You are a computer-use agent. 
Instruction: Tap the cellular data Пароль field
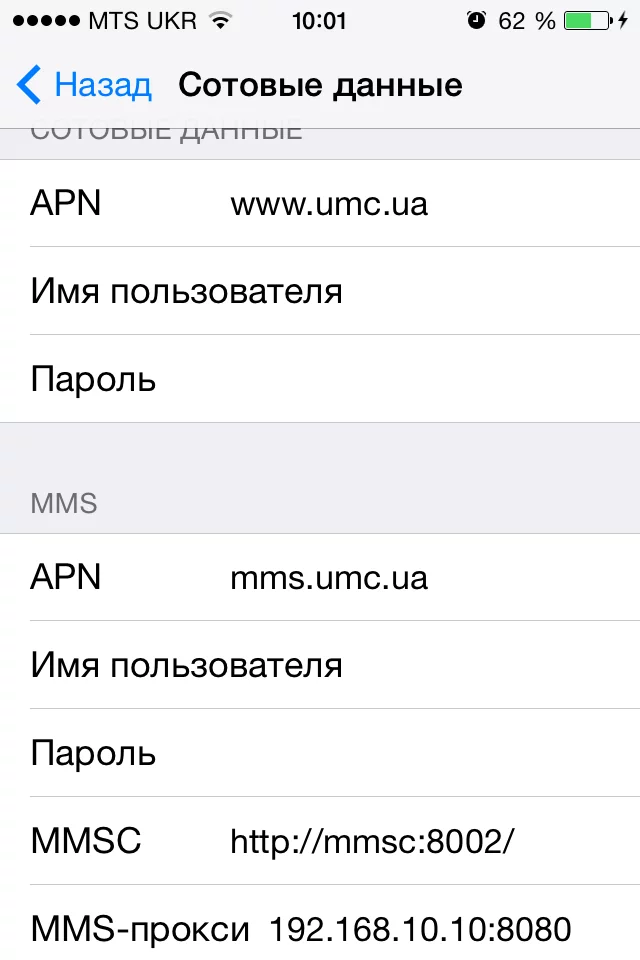[400, 380]
